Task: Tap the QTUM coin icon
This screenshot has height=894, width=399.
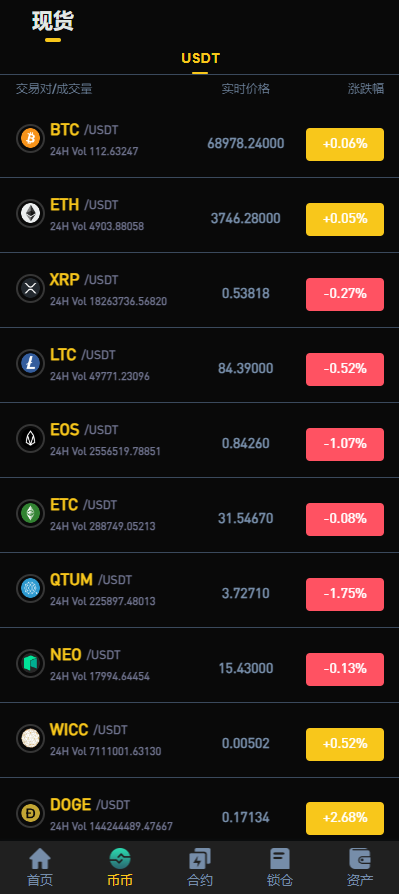Action: (x=30, y=588)
